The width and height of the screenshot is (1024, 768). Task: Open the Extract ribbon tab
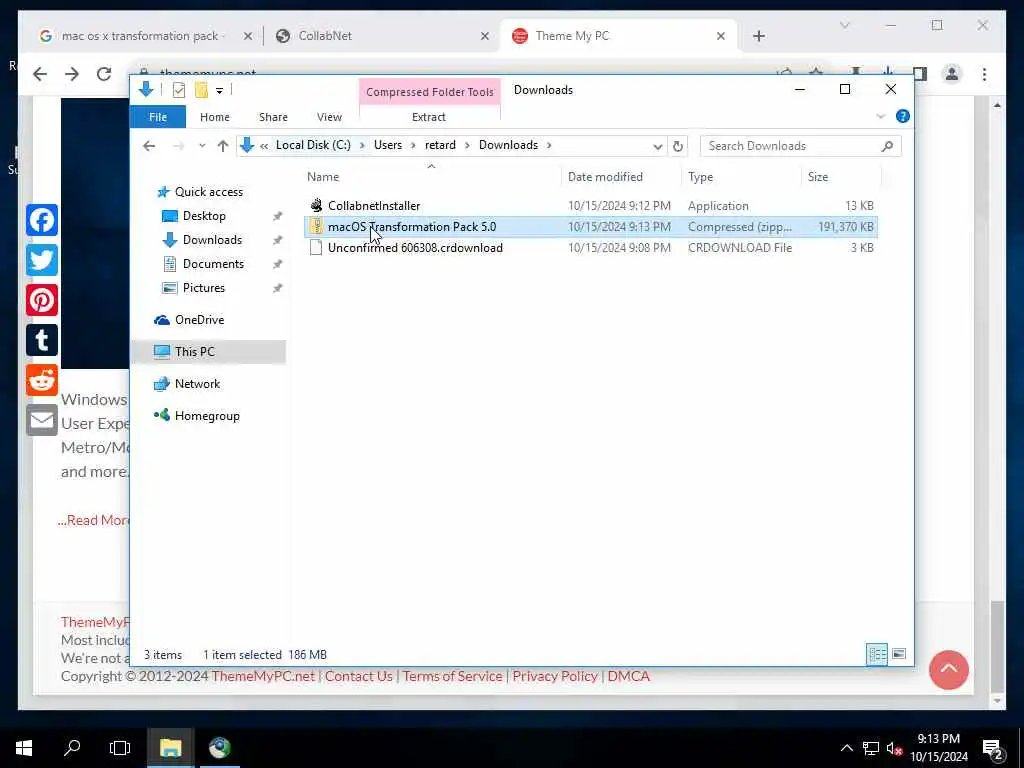[428, 117]
